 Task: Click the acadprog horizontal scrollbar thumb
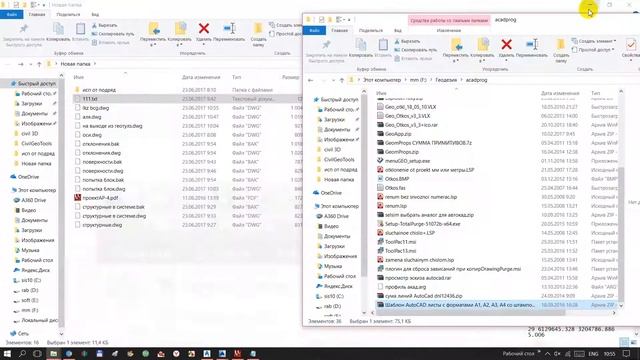pos(471,313)
